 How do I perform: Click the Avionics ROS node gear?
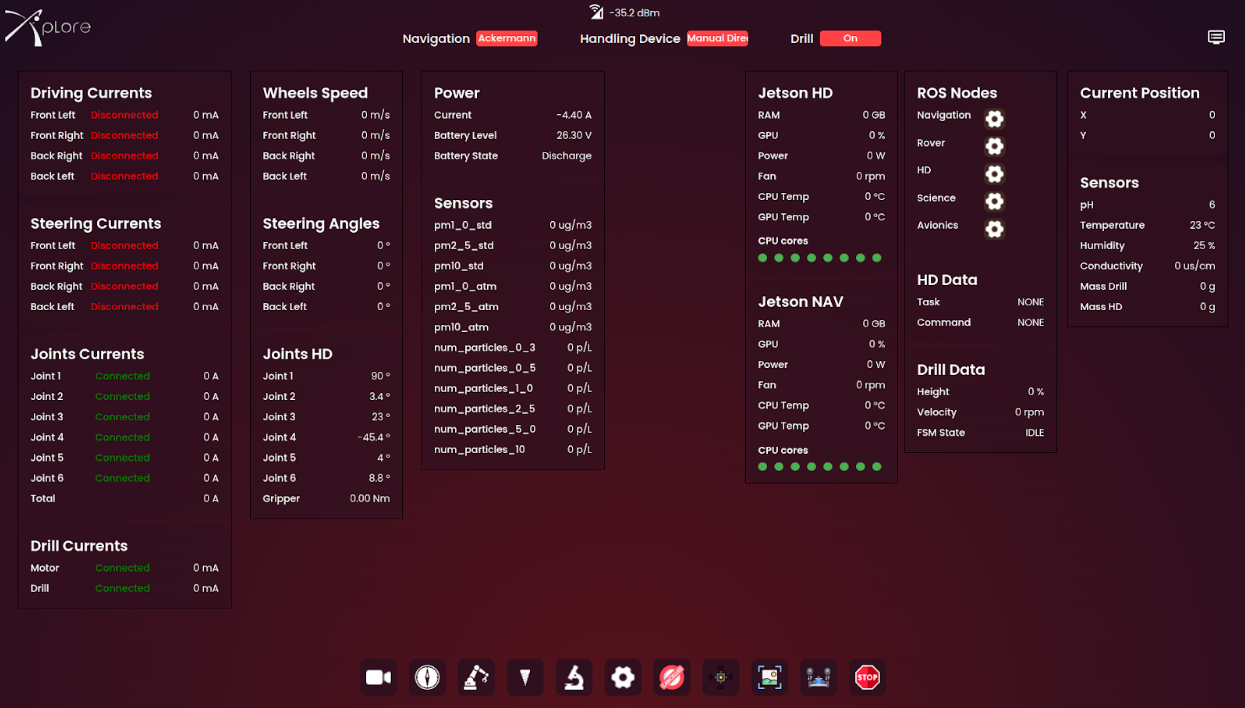point(994,229)
